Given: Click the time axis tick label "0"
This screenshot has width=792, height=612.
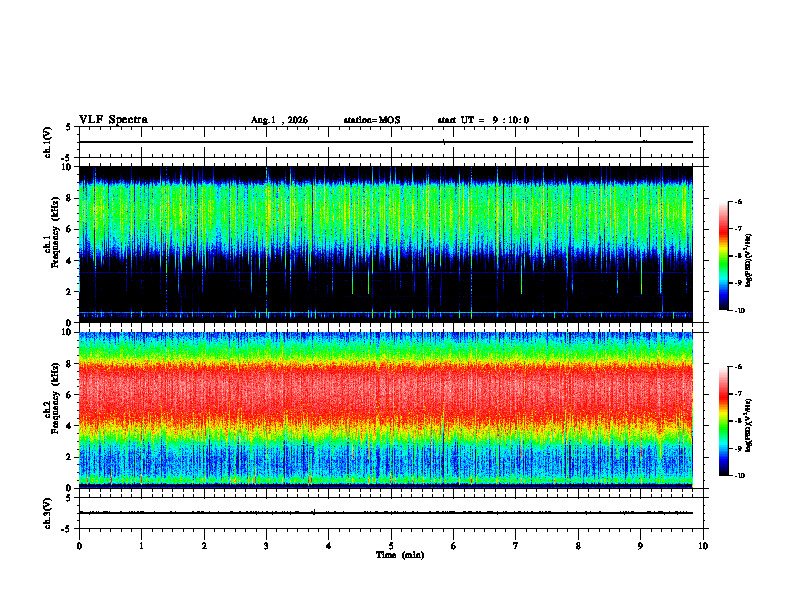Looking at the screenshot, I should pos(79,546).
